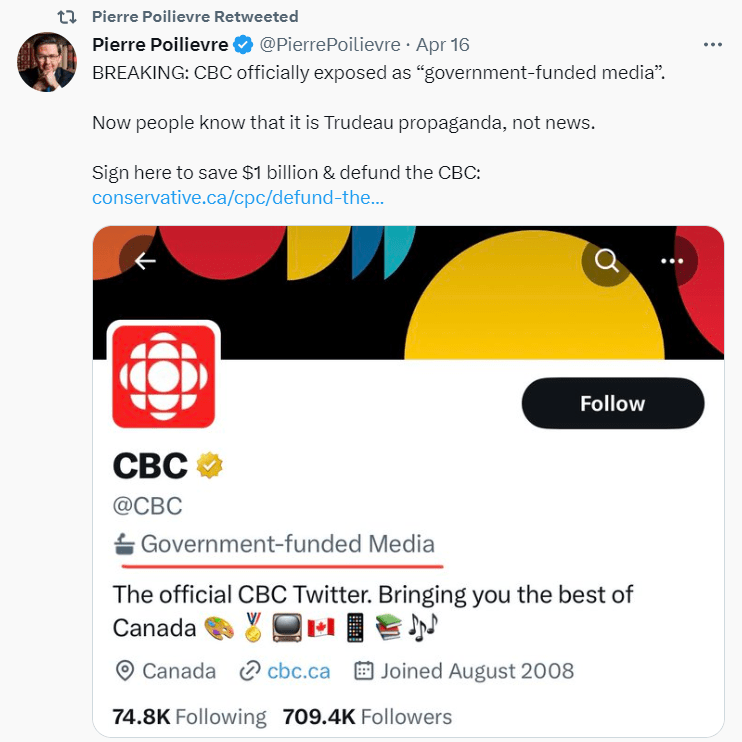
Task: Click the blue verified badge beside Pierre Poilievre
Action: (x=243, y=45)
